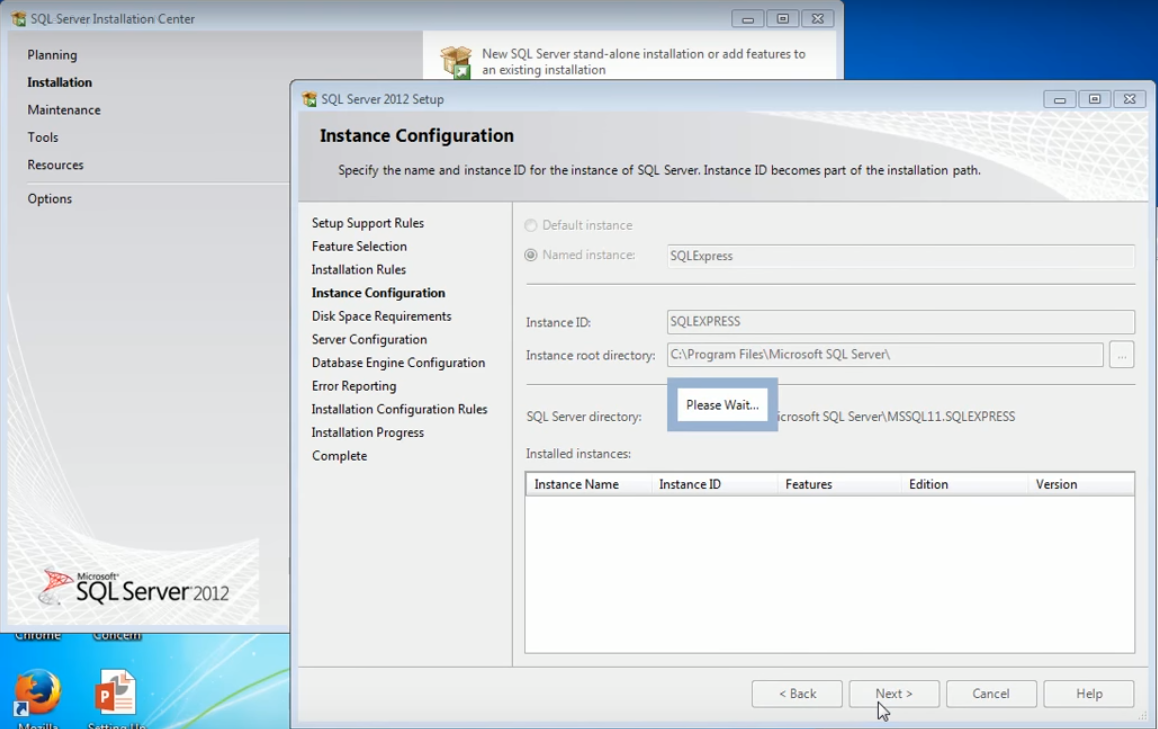
Task: Open Maintenance in Installation Center
Action: (64, 109)
